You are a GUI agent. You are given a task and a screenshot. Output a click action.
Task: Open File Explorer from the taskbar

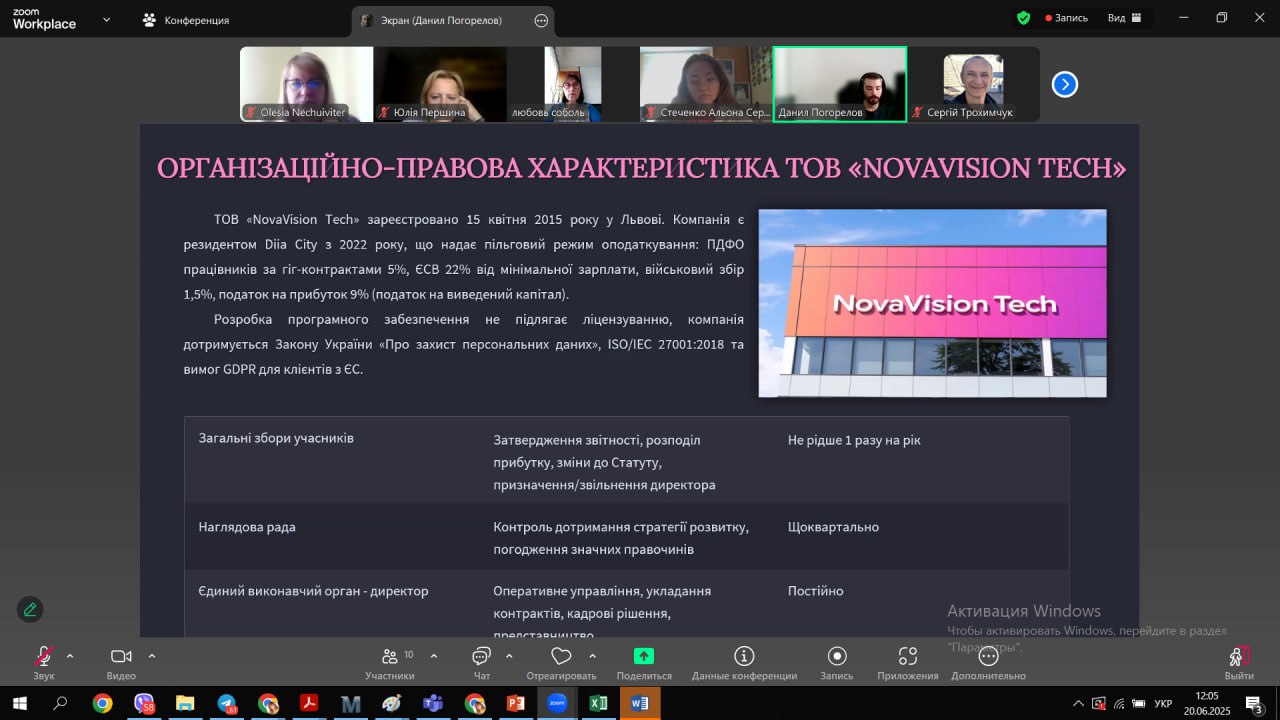(185, 703)
